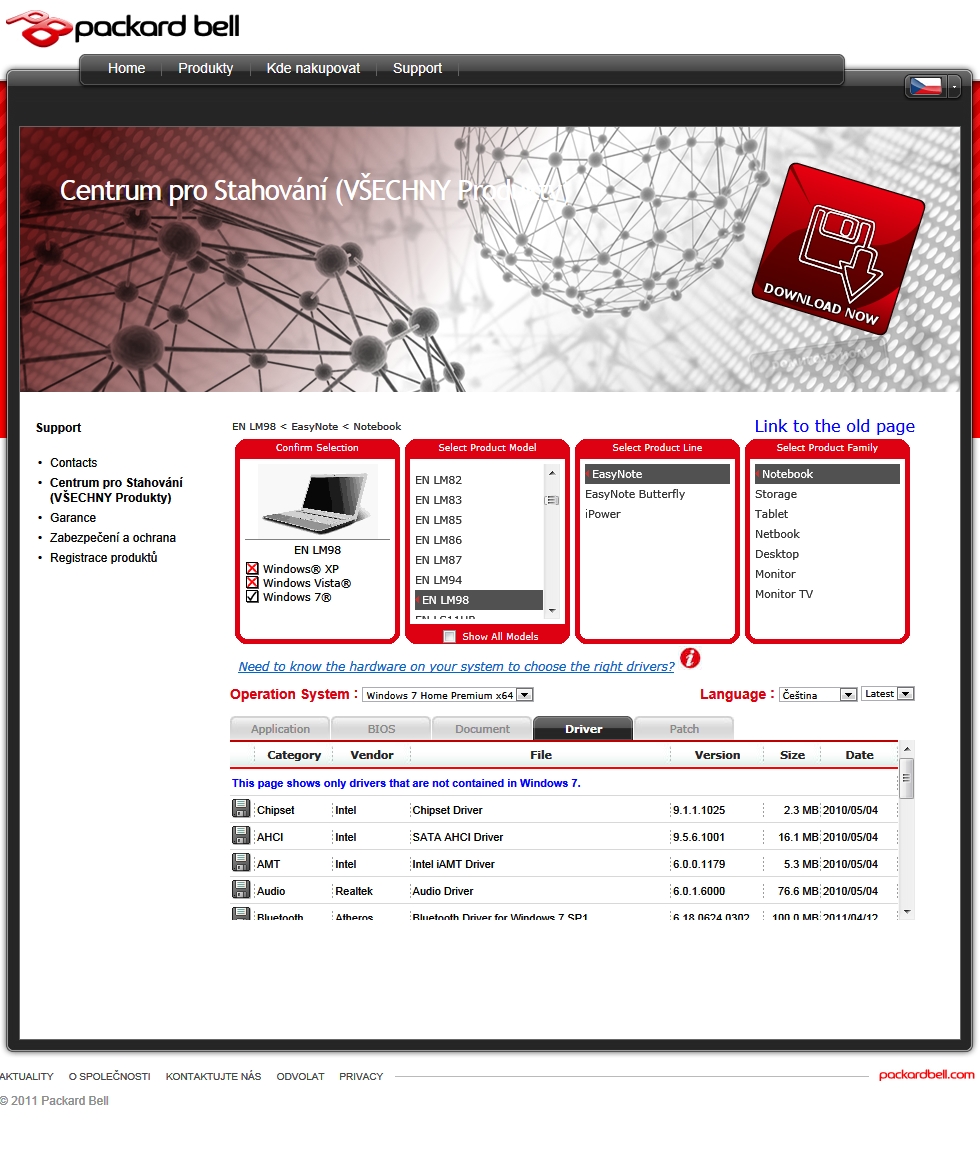Toggle the Windows 7 checkbox
This screenshot has width=980, height=1171.
(x=252, y=597)
